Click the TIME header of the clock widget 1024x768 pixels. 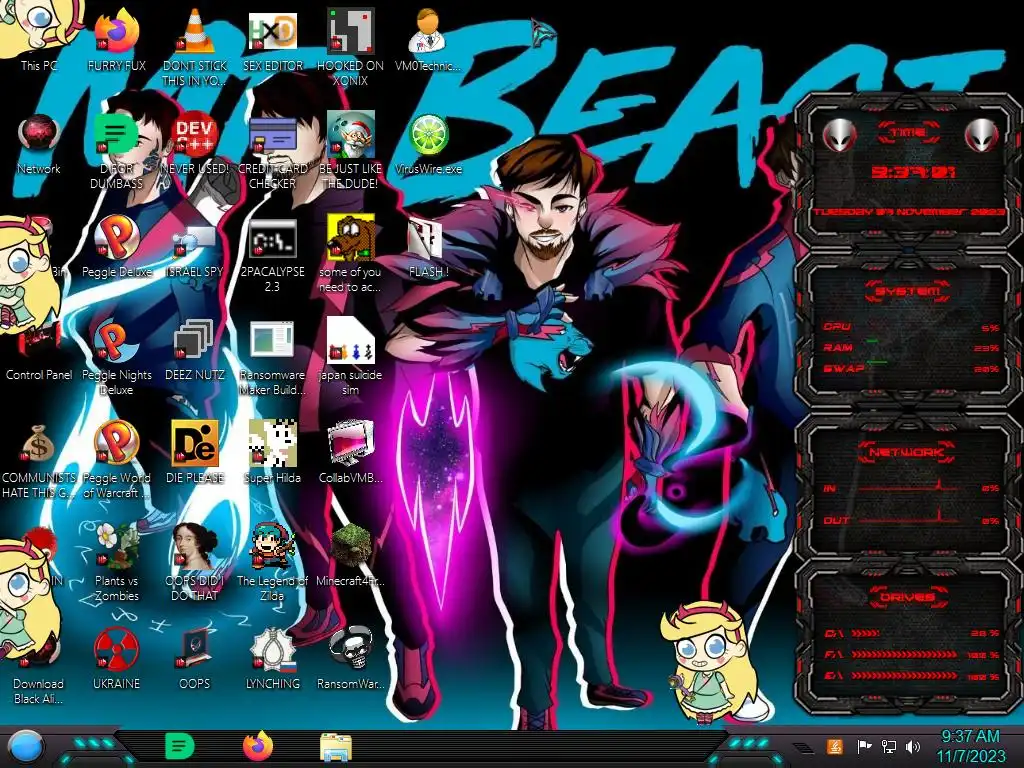point(908,133)
